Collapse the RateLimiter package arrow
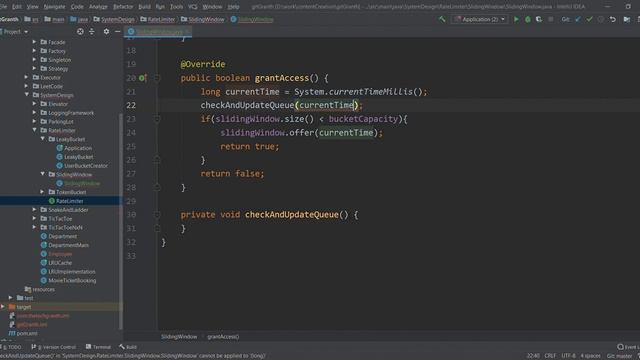Viewport: 640px width, 360px height. 34,130
